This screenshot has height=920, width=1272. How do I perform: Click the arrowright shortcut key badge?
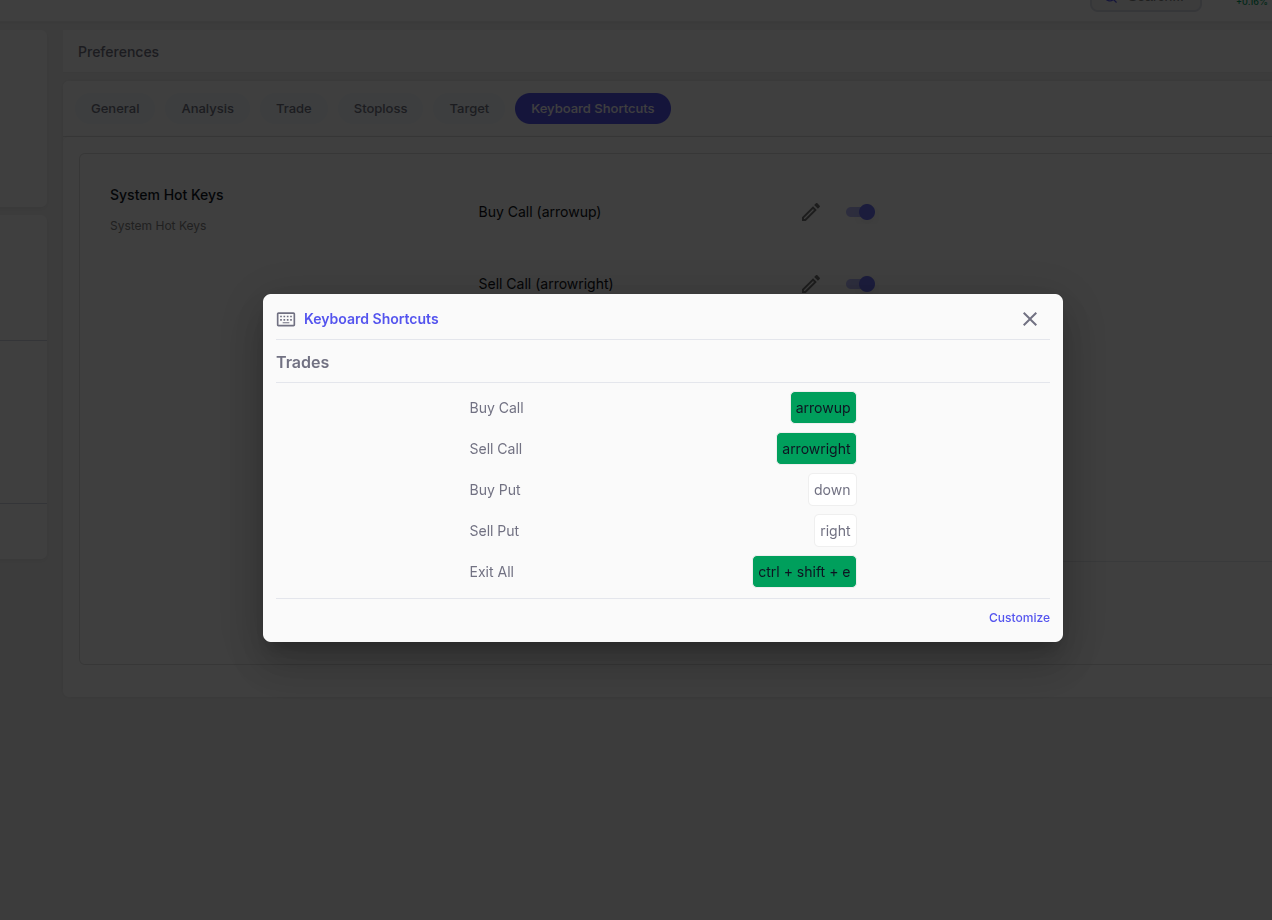coord(816,449)
